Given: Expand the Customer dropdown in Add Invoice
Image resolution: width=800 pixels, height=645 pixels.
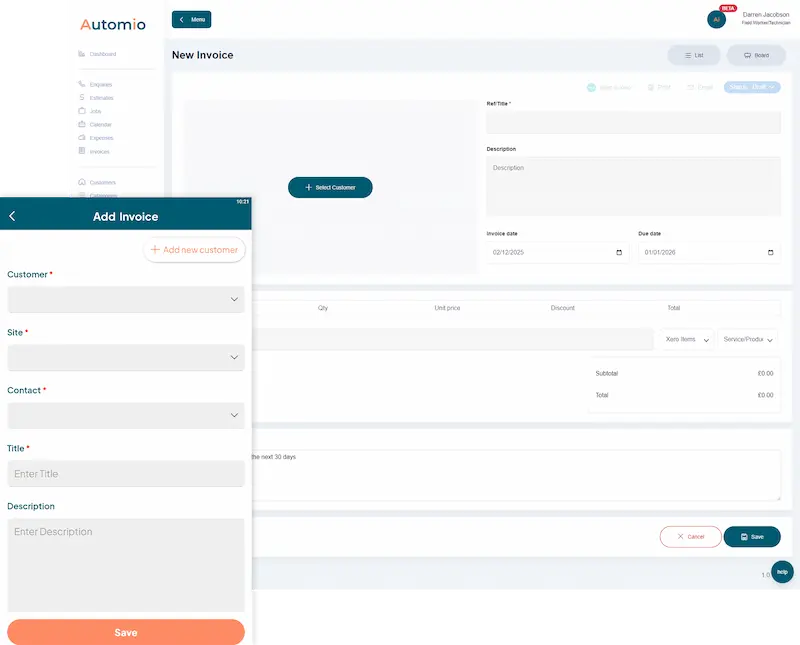Looking at the screenshot, I should 126,299.
